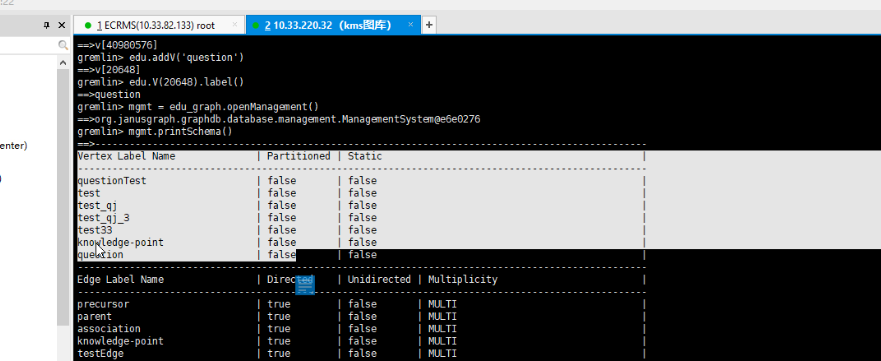Image resolution: width=881 pixels, height=361 pixels.
Task: Pin the left side panel
Action: tap(47, 25)
